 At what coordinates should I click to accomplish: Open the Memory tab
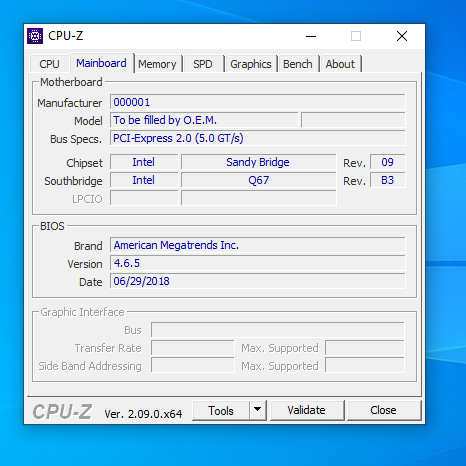[x=157, y=64]
